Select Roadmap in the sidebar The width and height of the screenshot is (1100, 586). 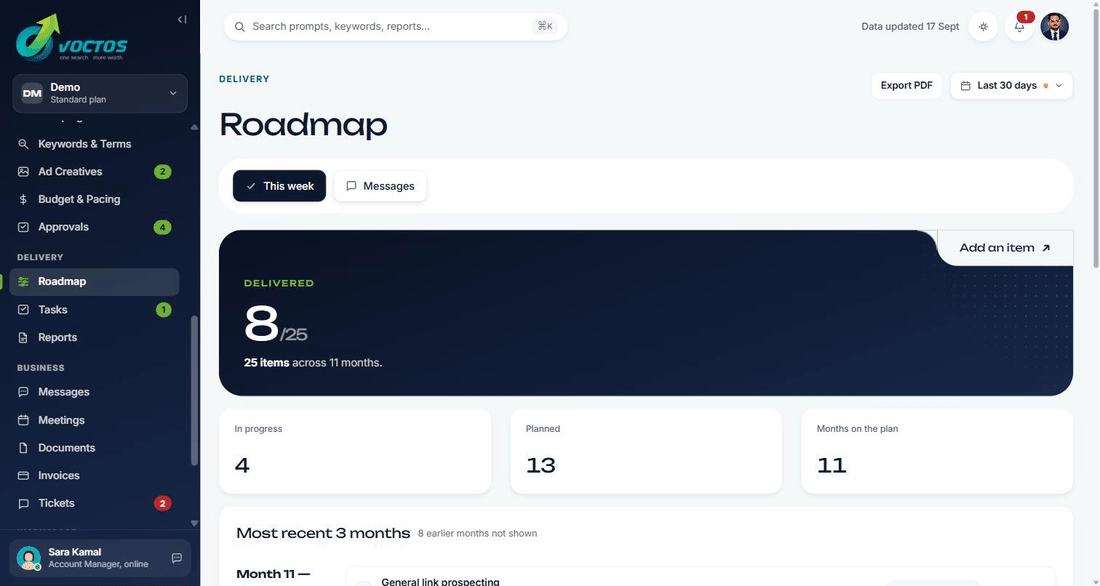(94, 281)
